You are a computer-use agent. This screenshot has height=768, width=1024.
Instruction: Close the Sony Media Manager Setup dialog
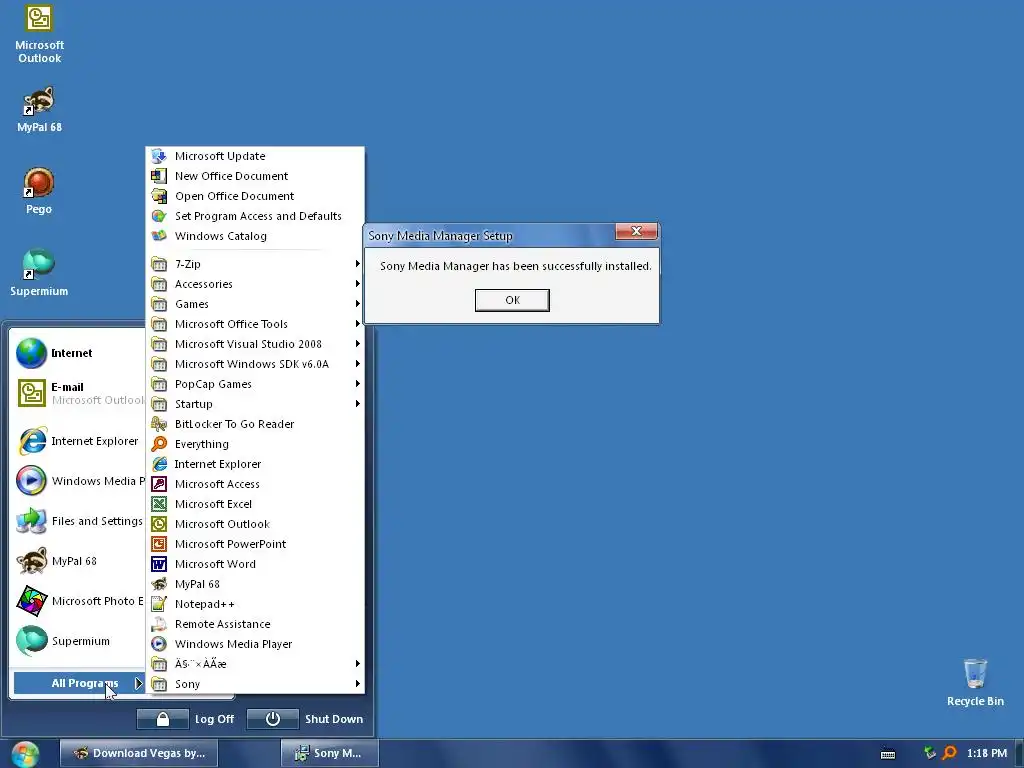[x=636, y=231]
